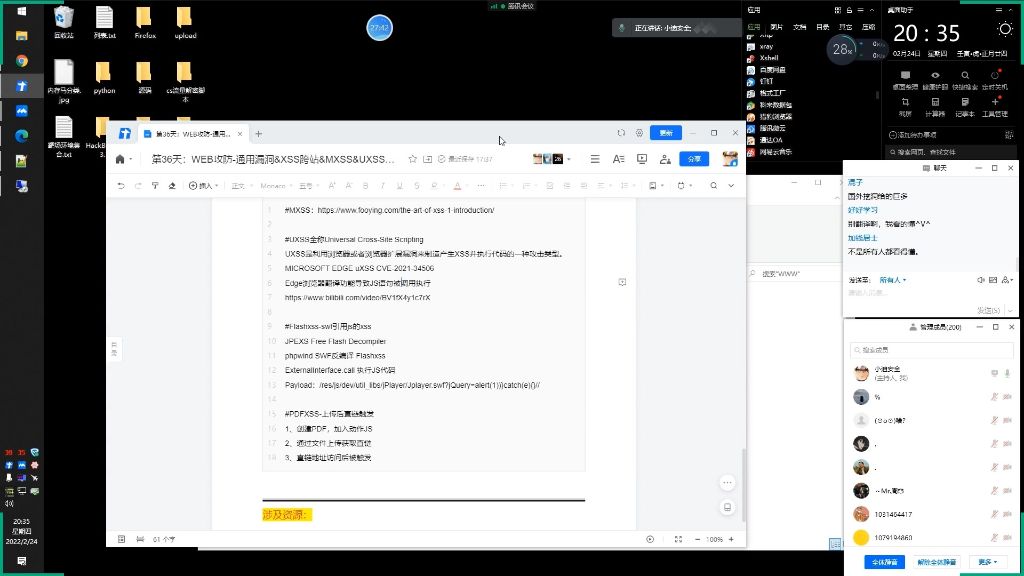
Task: Click the quick search tool icon
Action: pos(965,80)
